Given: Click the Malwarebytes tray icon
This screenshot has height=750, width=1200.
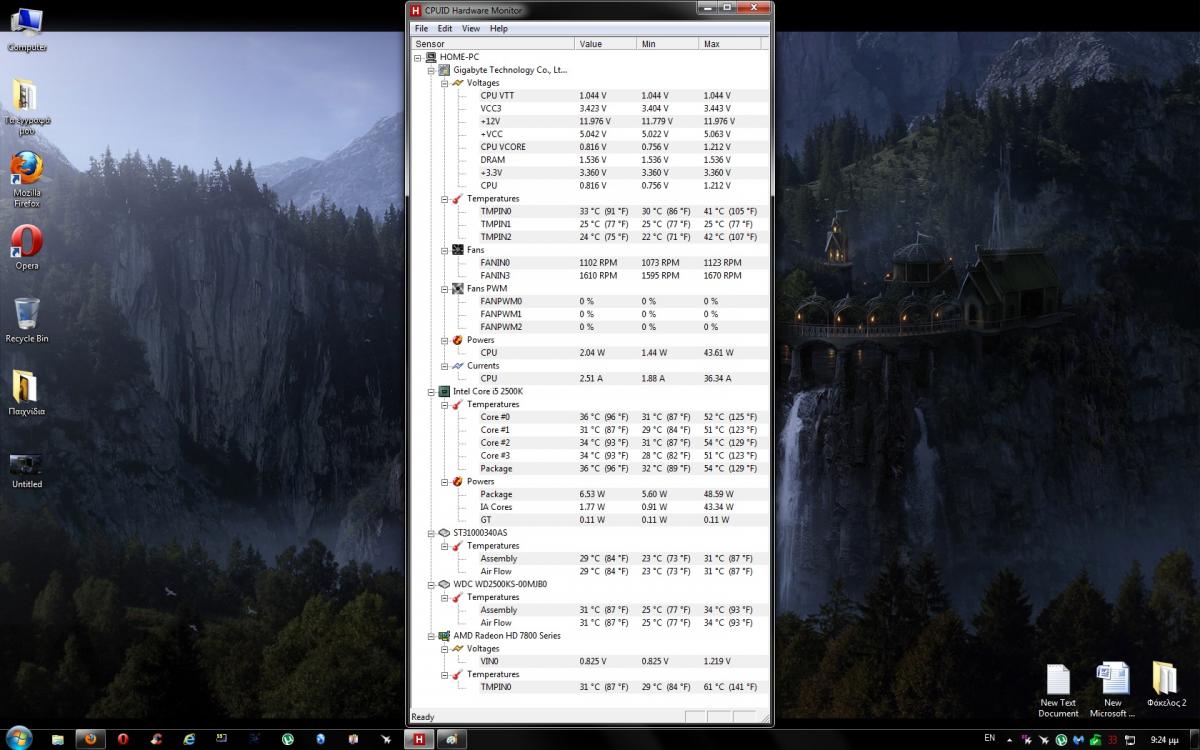Looking at the screenshot, I should [1078, 740].
